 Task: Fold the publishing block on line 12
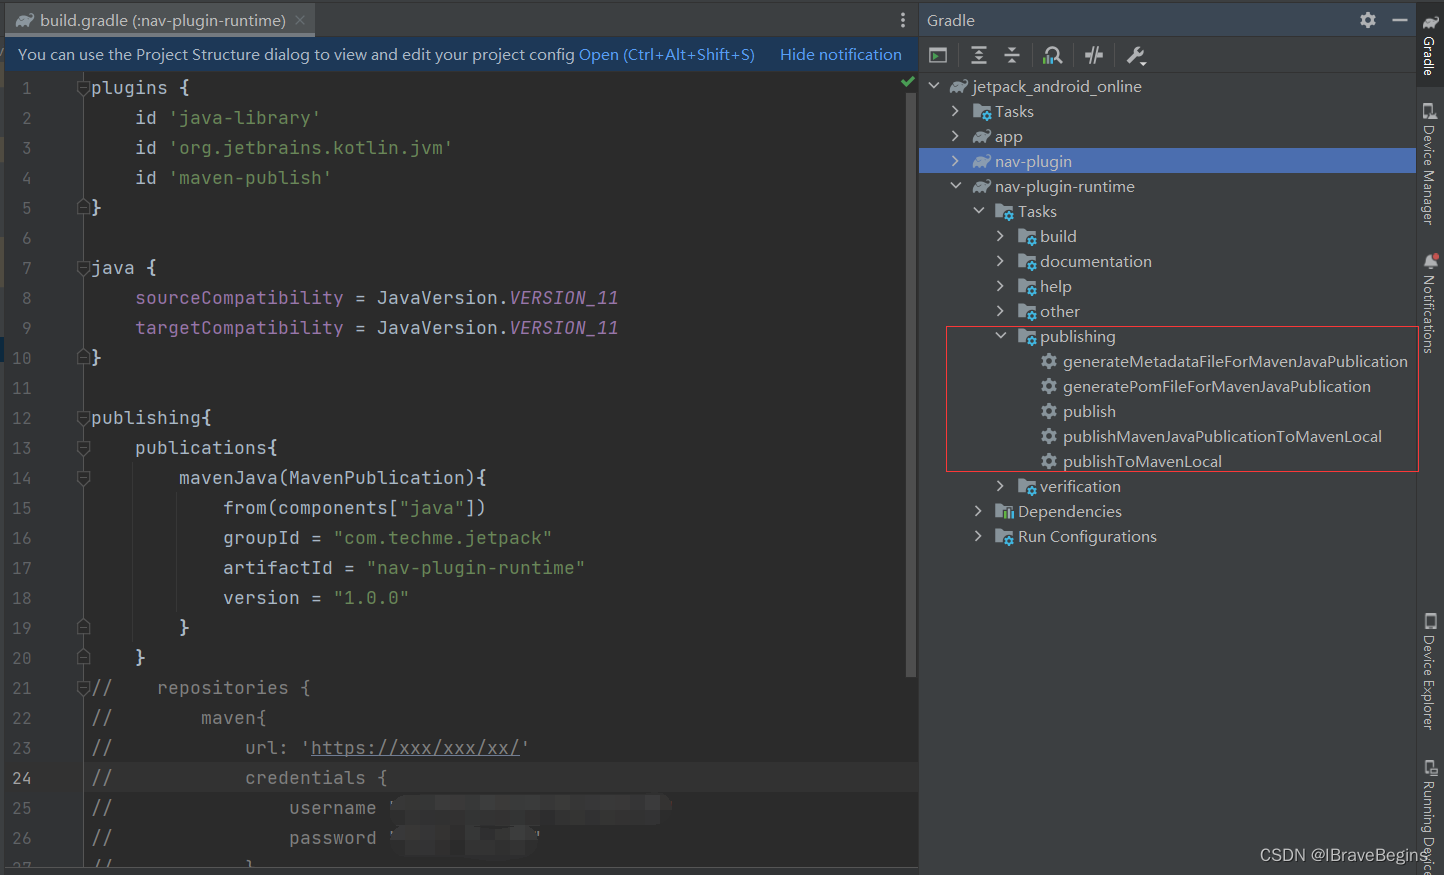pos(84,418)
